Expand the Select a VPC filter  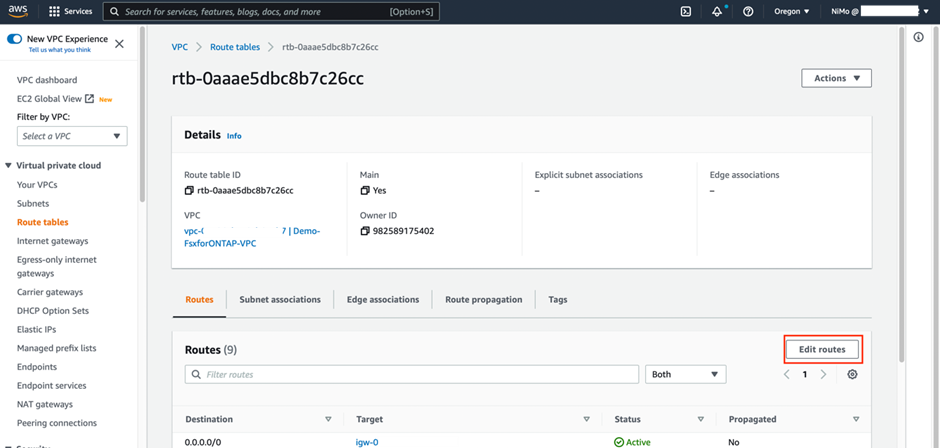point(72,136)
